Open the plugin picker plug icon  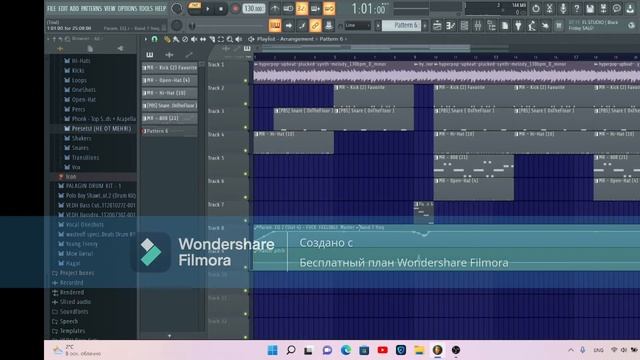click(x=518, y=26)
